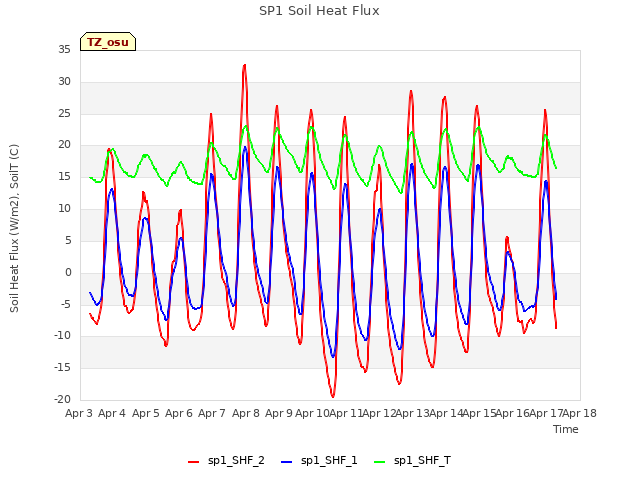The width and height of the screenshot is (640, 480).
Task: Click the Apr 9 x-axis tick label
Action: coord(279,413)
